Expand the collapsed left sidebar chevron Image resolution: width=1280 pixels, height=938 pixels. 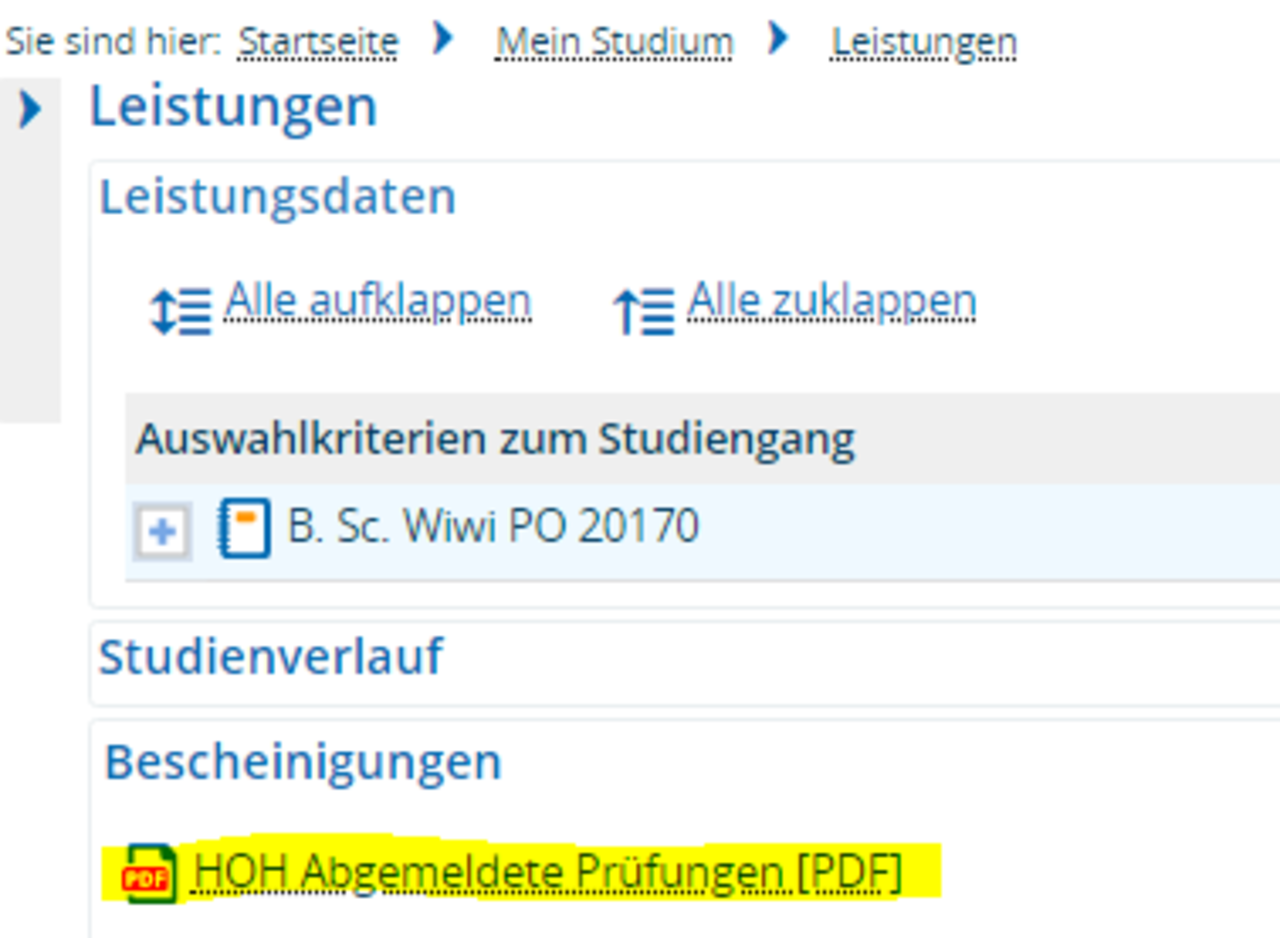(x=30, y=110)
